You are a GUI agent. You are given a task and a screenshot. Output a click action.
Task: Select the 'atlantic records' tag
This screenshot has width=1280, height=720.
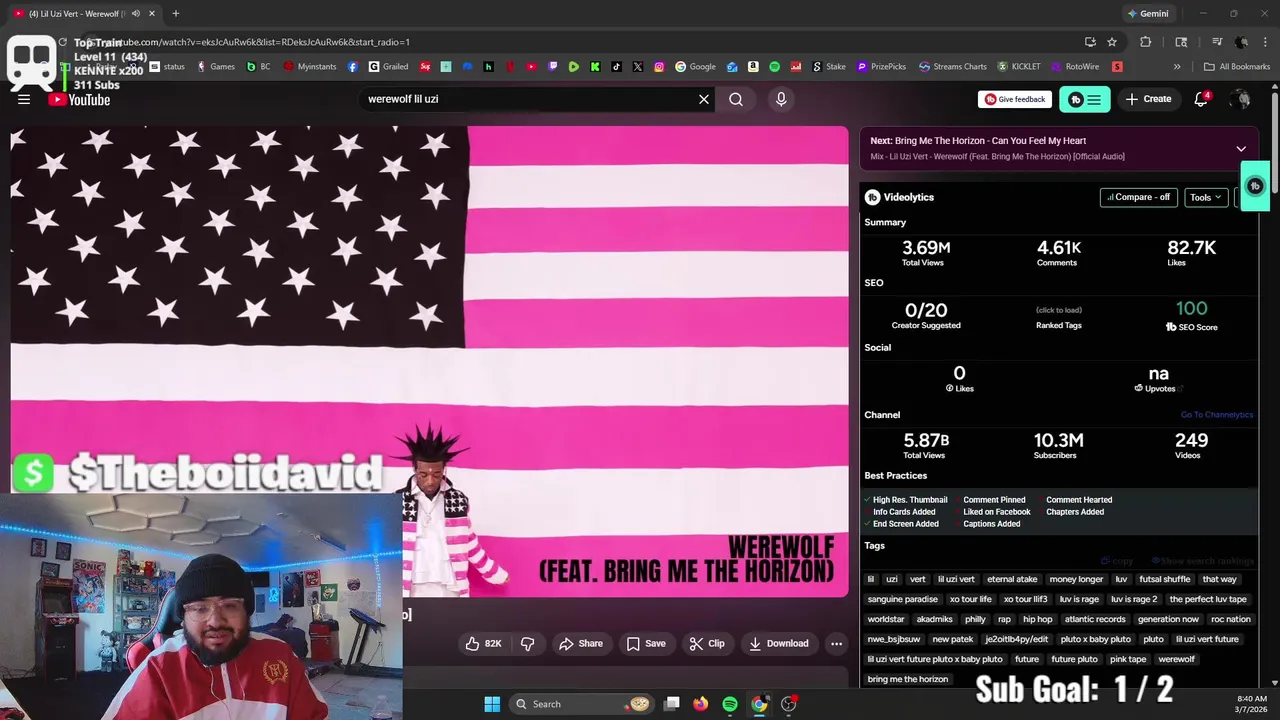pyautogui.click(x=1095, y=619)
